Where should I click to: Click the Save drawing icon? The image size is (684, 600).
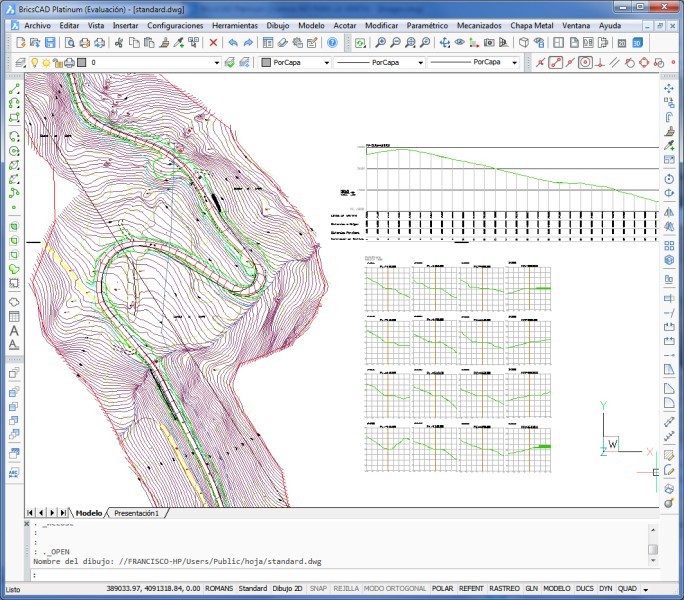click(50, 43)
